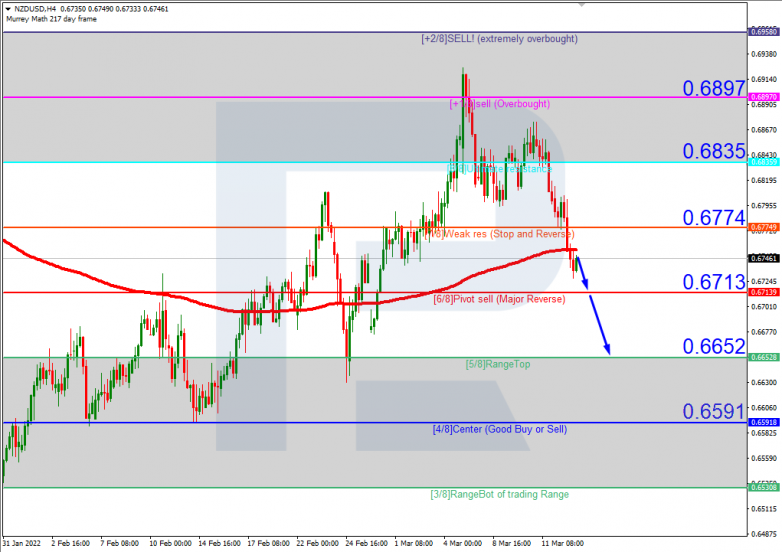Click the 0.64875 price scale tick
This screenshot has width=782, height=552.
click(x=764, y=534)
